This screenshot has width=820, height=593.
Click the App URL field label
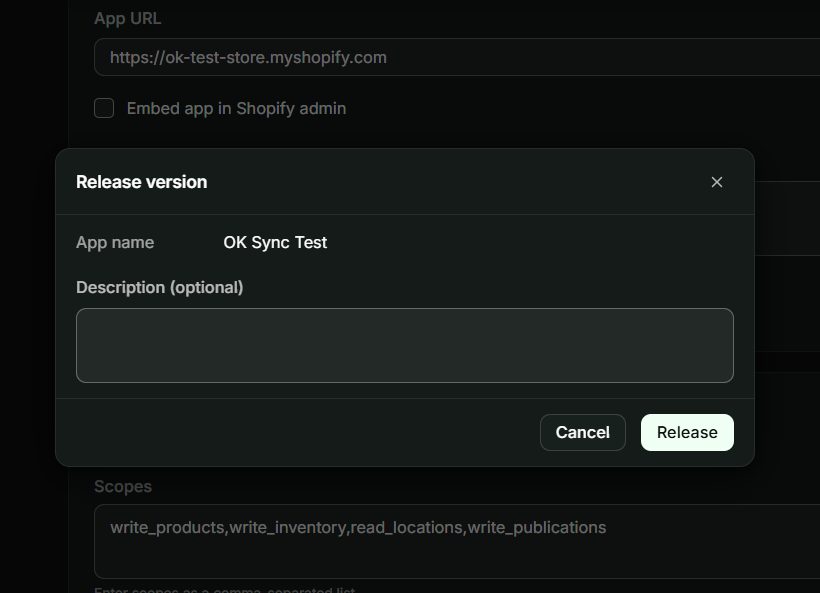[x=128, y=18]
